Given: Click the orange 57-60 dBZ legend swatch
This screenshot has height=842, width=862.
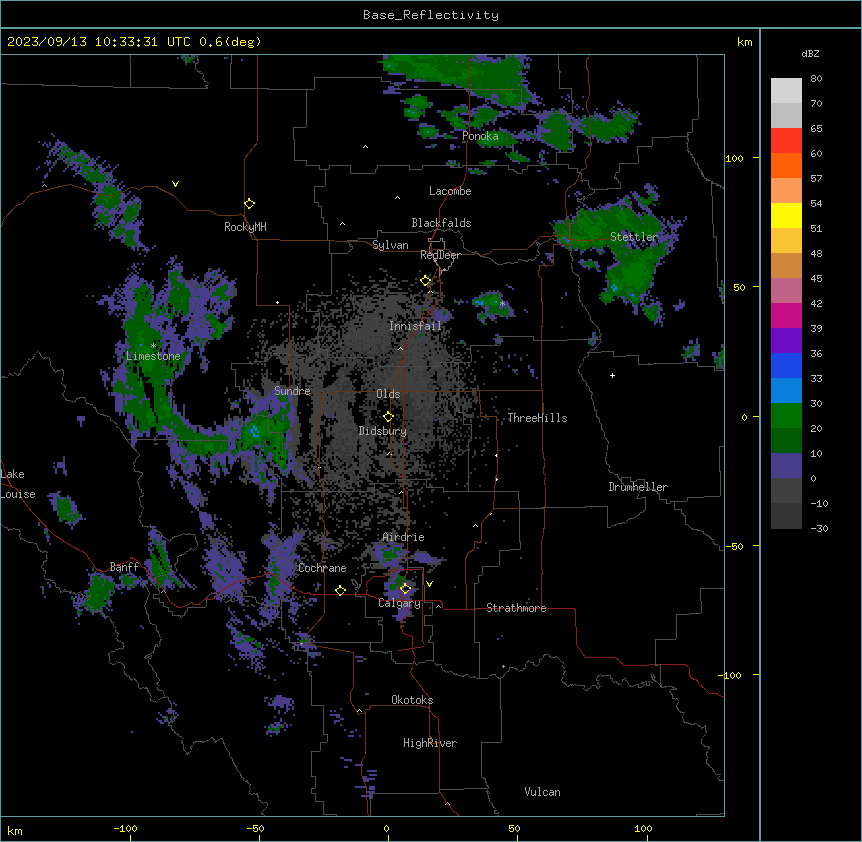Looking at the screenshot, I should click(x=786, y=166).
